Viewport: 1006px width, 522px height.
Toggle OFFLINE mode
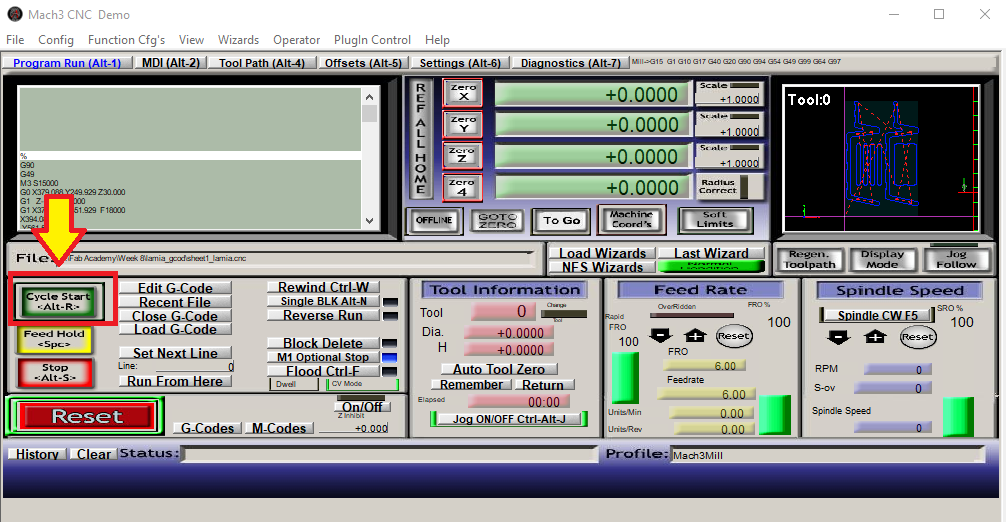pos(434,221)
